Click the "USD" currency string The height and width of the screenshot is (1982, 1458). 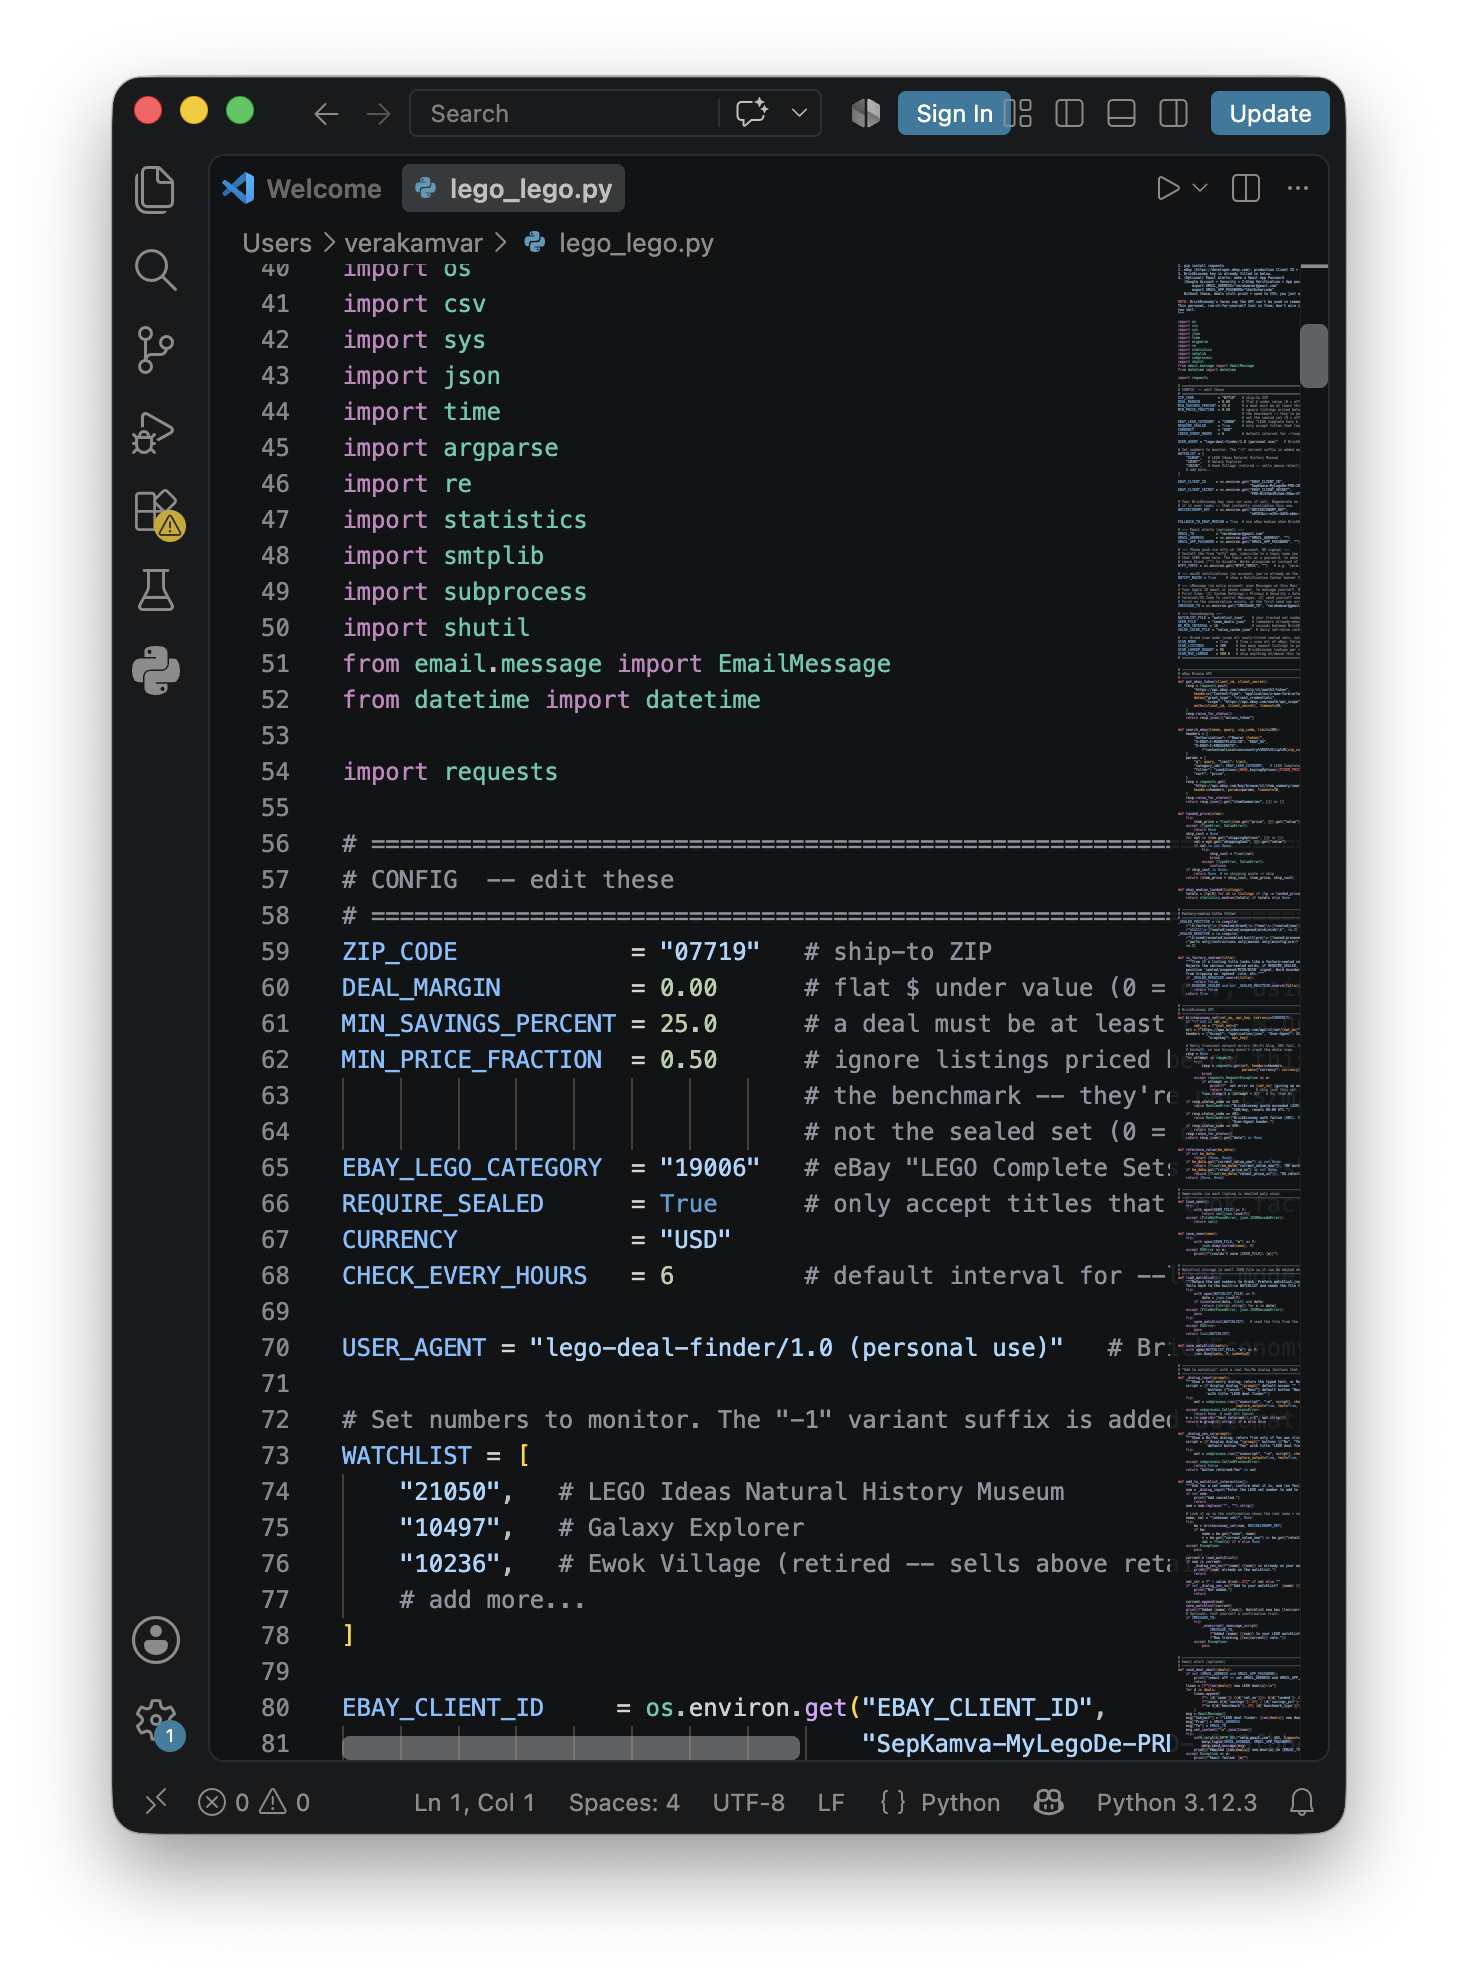coord(695,1239)
